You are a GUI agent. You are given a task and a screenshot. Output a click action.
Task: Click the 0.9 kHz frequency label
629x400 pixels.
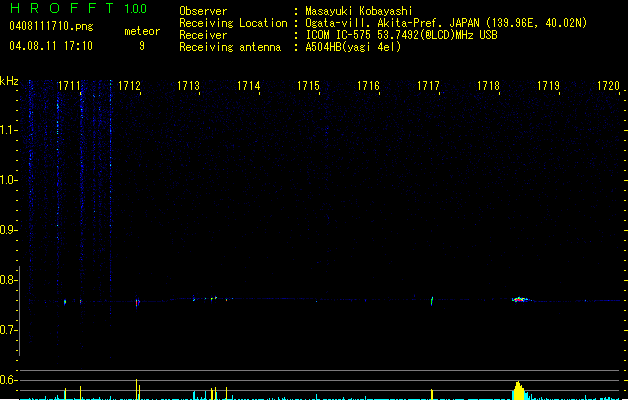point(8,230)
